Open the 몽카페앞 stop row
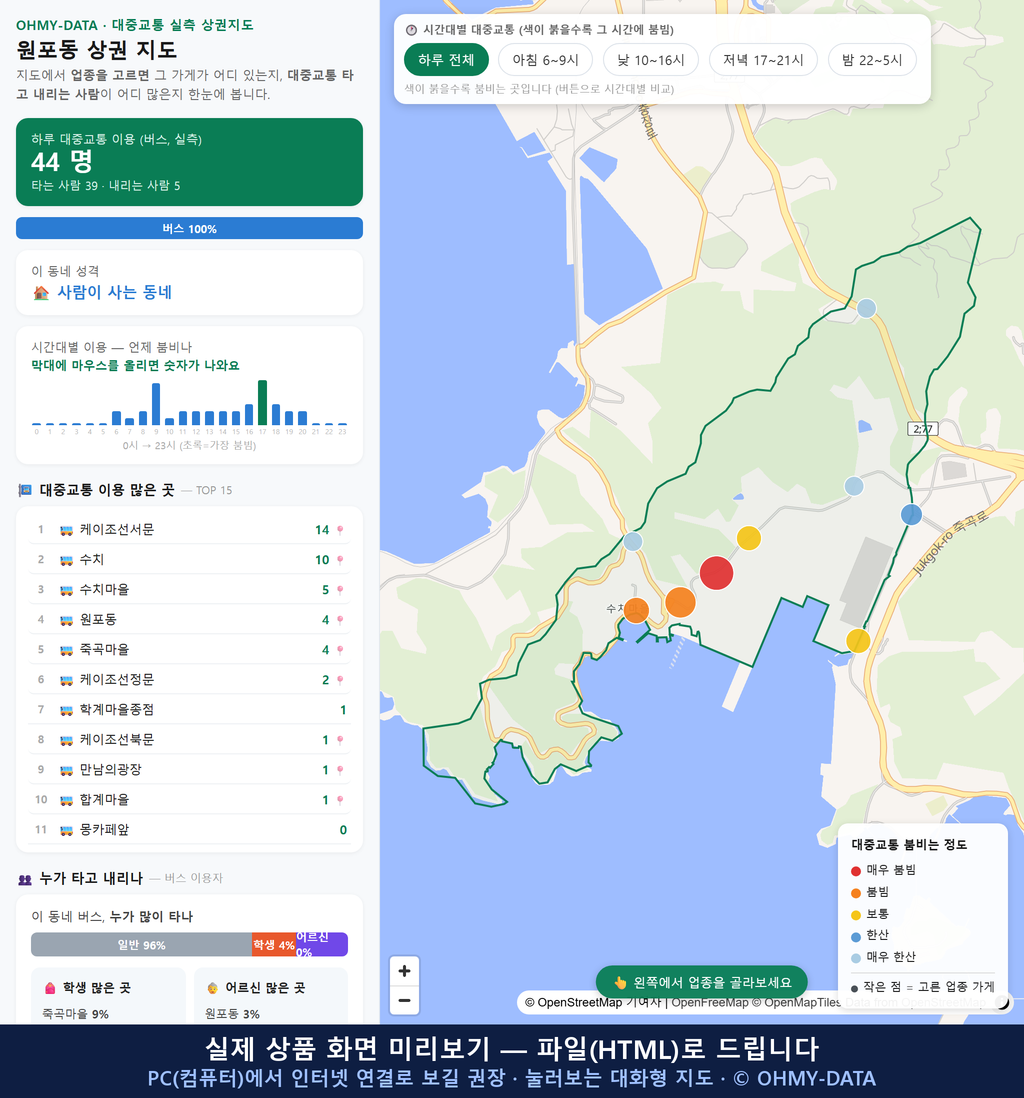Screen dimensions: 1024x1098 189,830
